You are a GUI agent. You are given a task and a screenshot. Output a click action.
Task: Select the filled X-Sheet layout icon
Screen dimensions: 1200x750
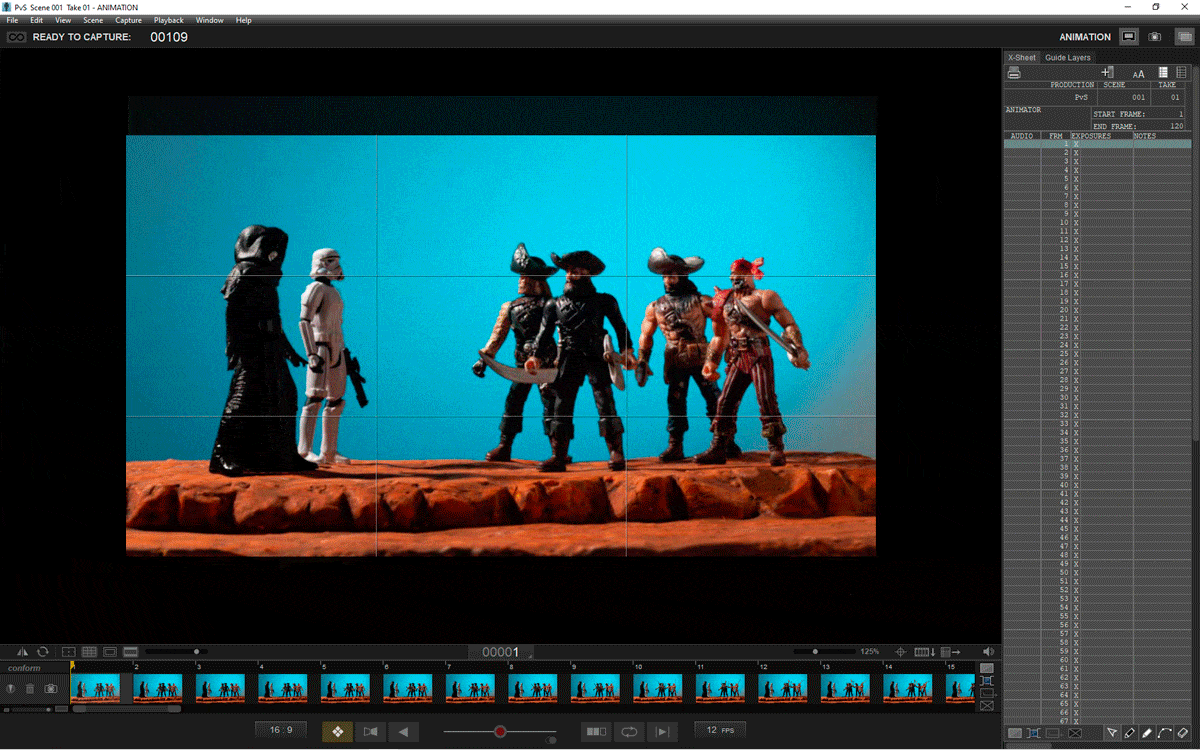[1163, 73]
